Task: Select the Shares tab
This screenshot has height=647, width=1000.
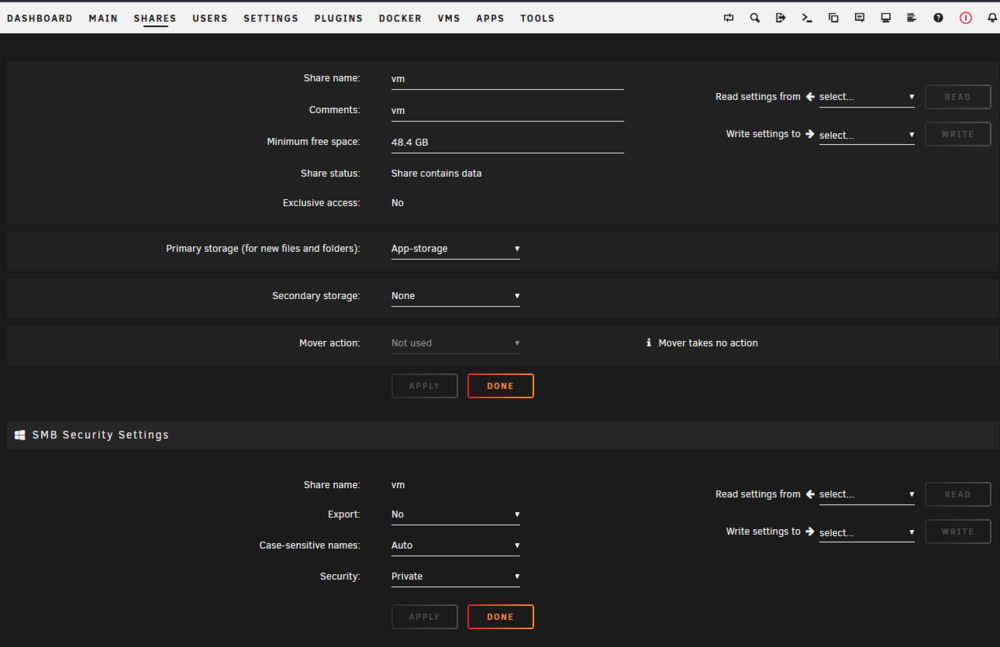Action: [155, 19]
